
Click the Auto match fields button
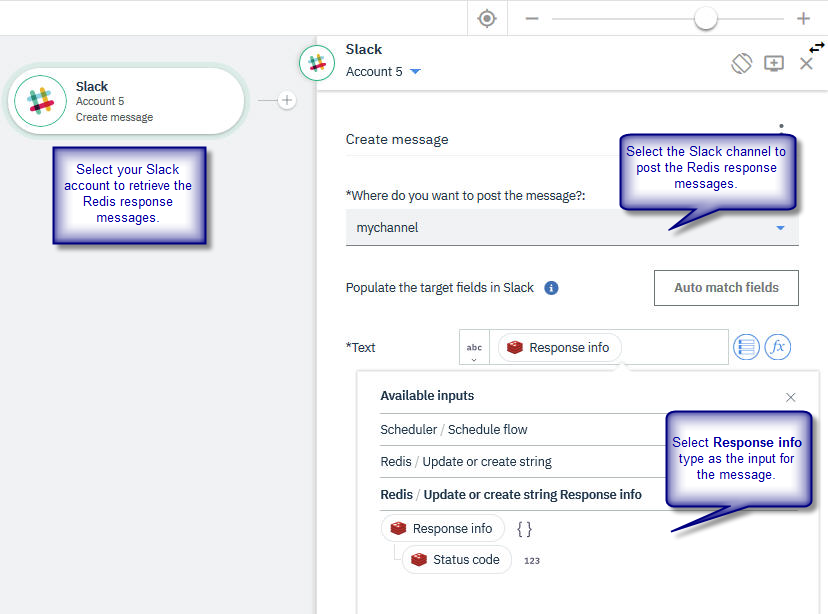tap(726, 288)
